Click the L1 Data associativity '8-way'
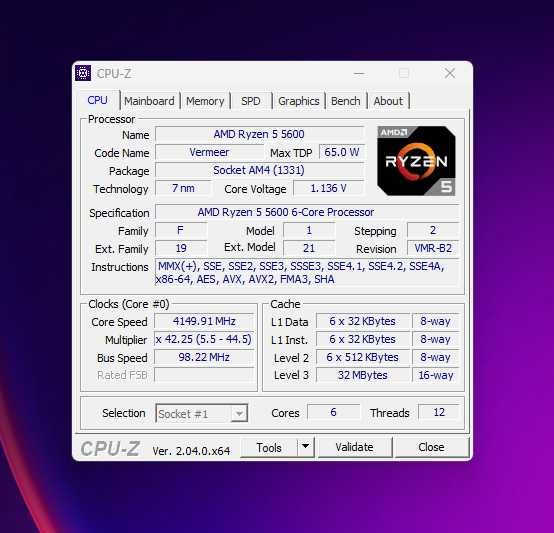The width and height of the screenshot is (554, 533). click(x=436, y=321)
